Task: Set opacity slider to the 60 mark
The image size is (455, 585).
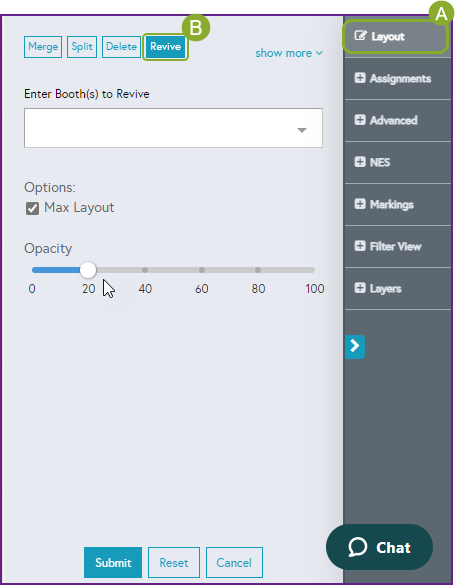Action: point(202,270)
